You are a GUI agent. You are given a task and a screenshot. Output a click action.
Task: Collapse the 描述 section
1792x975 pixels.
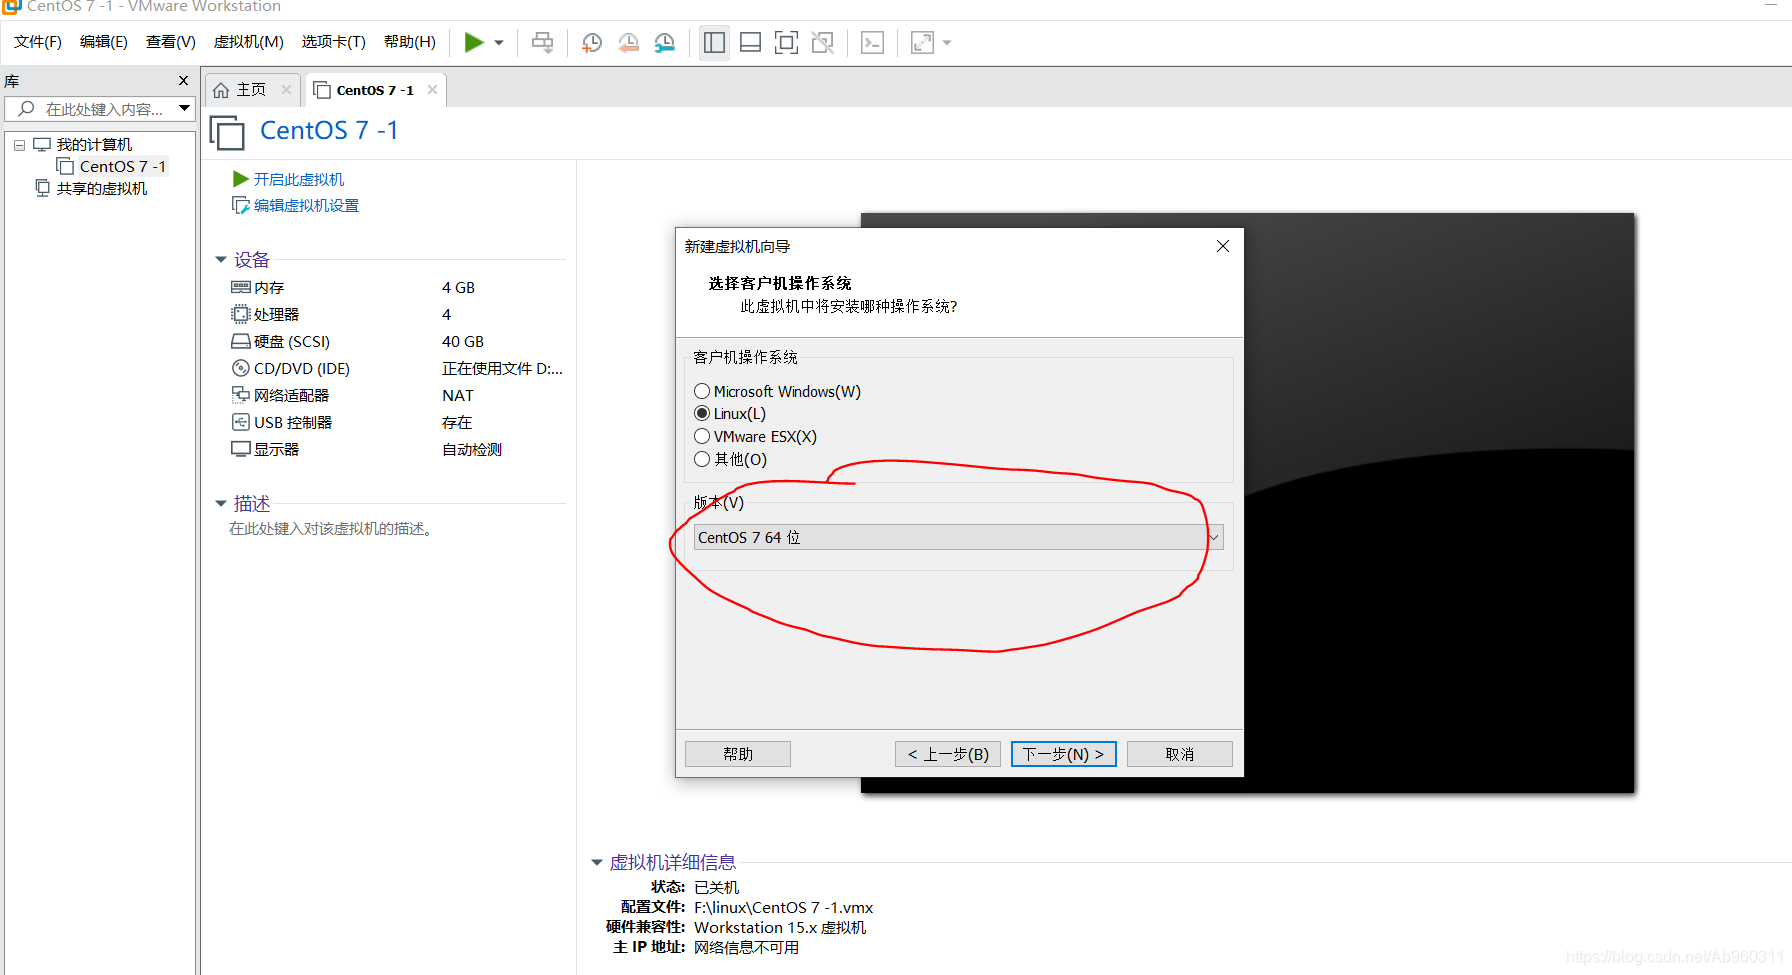(221, 503)
